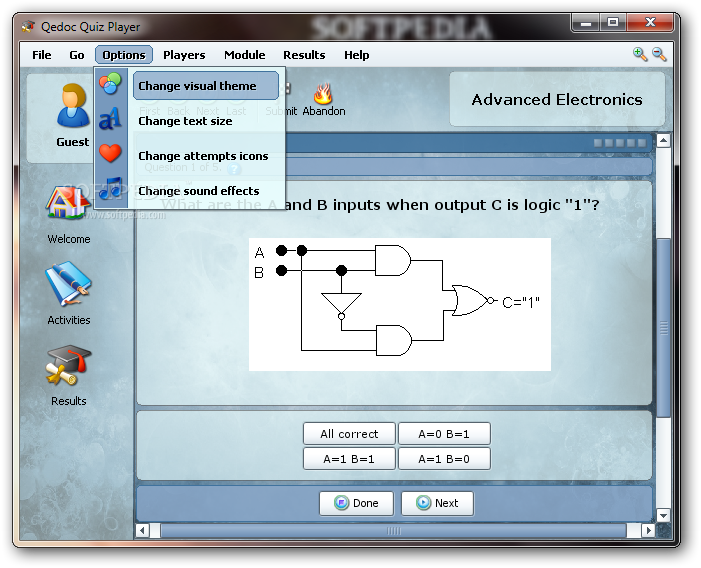Click the horizontal scrollbar left arrow

(143, 530)
